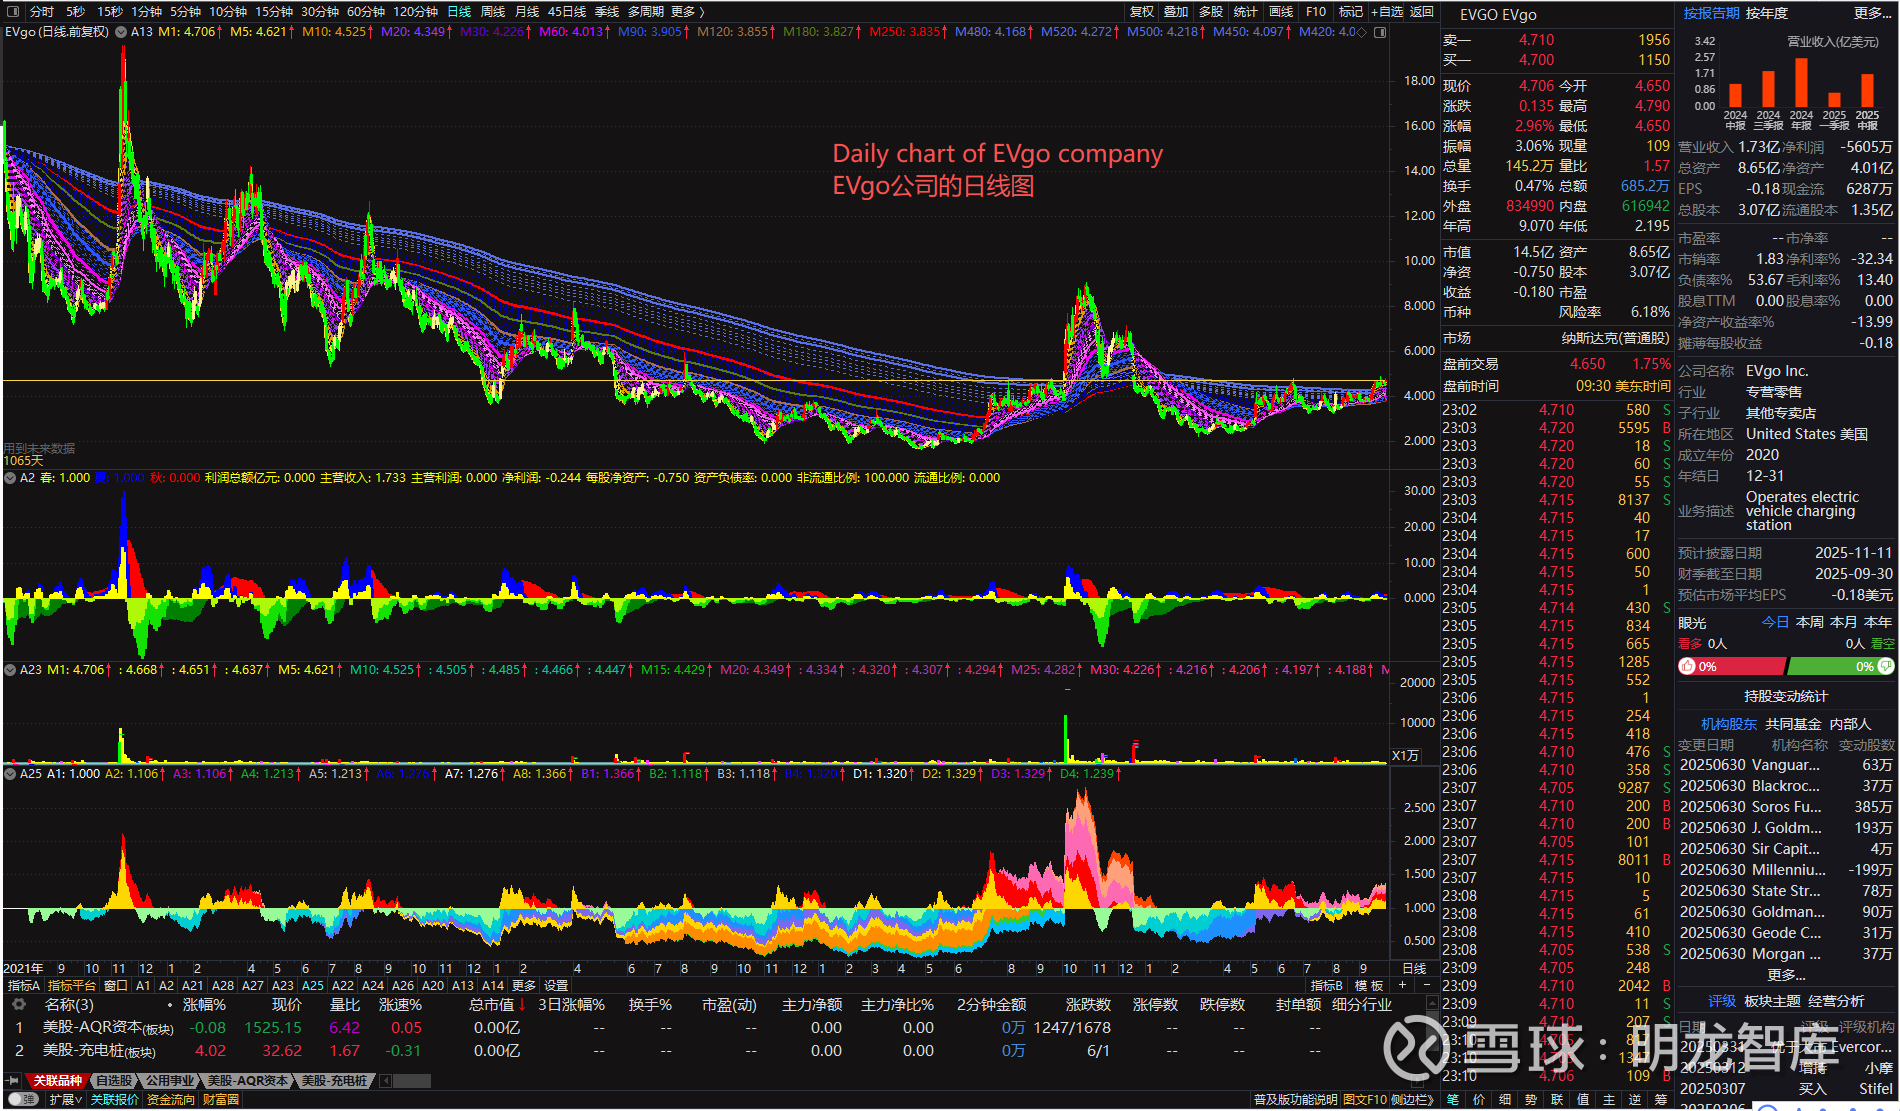
Task: Open the 值 value view in bottom toolbar
Action: (x=1583, y=1100)
